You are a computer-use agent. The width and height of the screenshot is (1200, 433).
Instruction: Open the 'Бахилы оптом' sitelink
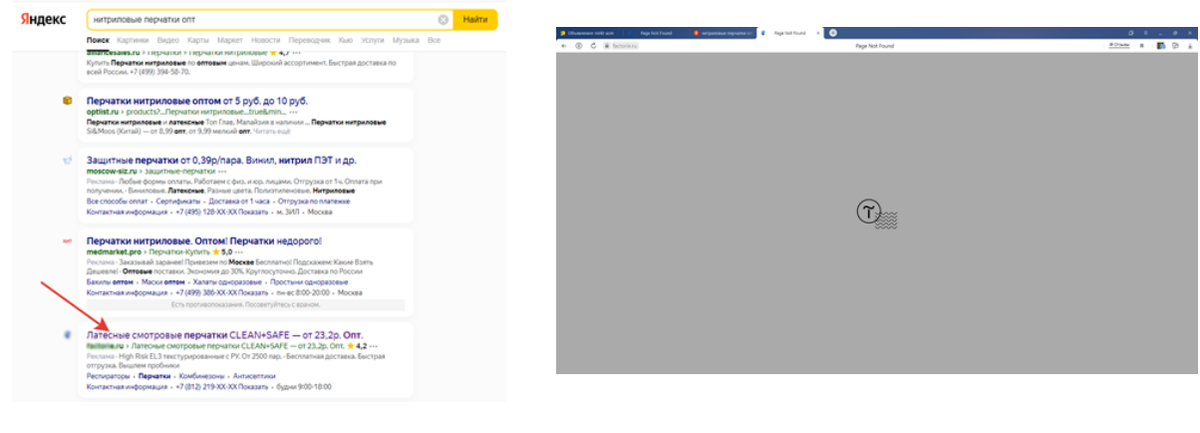pos(110,282)
